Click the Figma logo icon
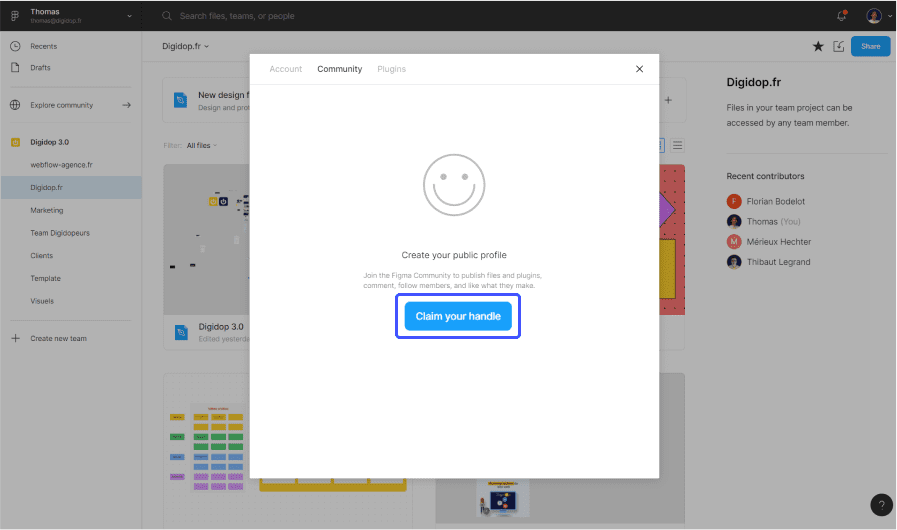Image resolution: width=897 pixels, height=530 pixels. click(15, 16)
